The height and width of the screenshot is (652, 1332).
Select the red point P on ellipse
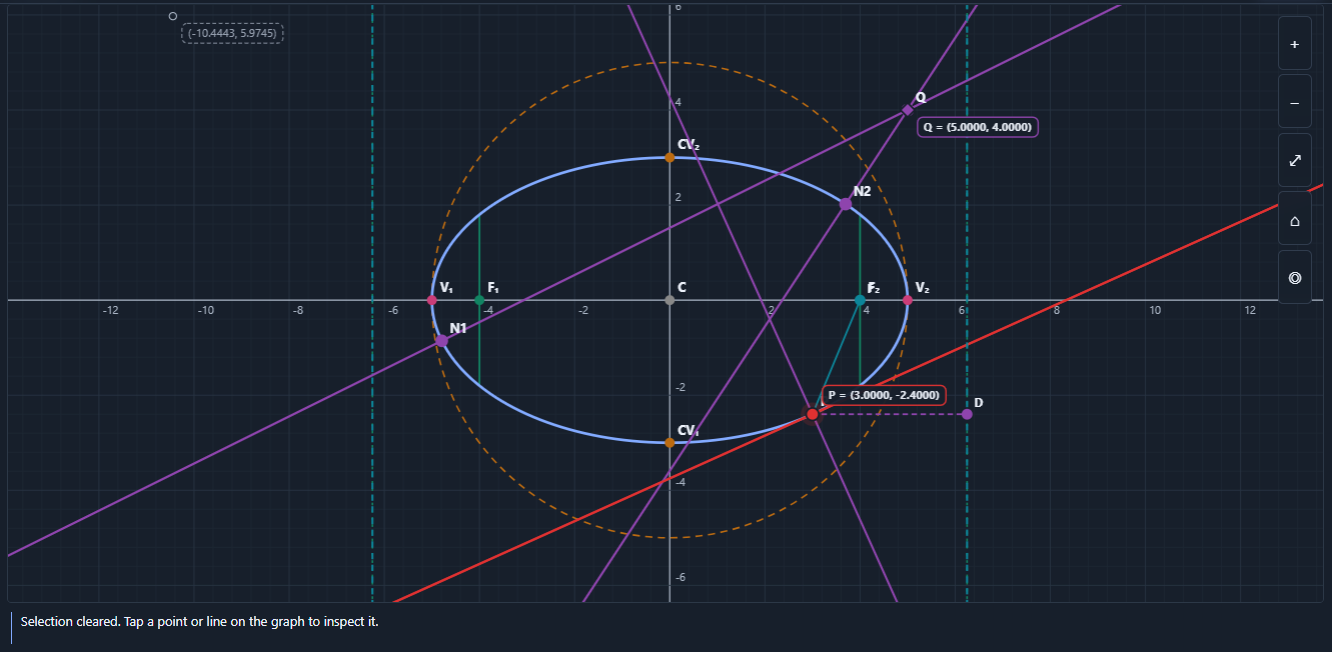pyautogui.click(x=812, y=414)
